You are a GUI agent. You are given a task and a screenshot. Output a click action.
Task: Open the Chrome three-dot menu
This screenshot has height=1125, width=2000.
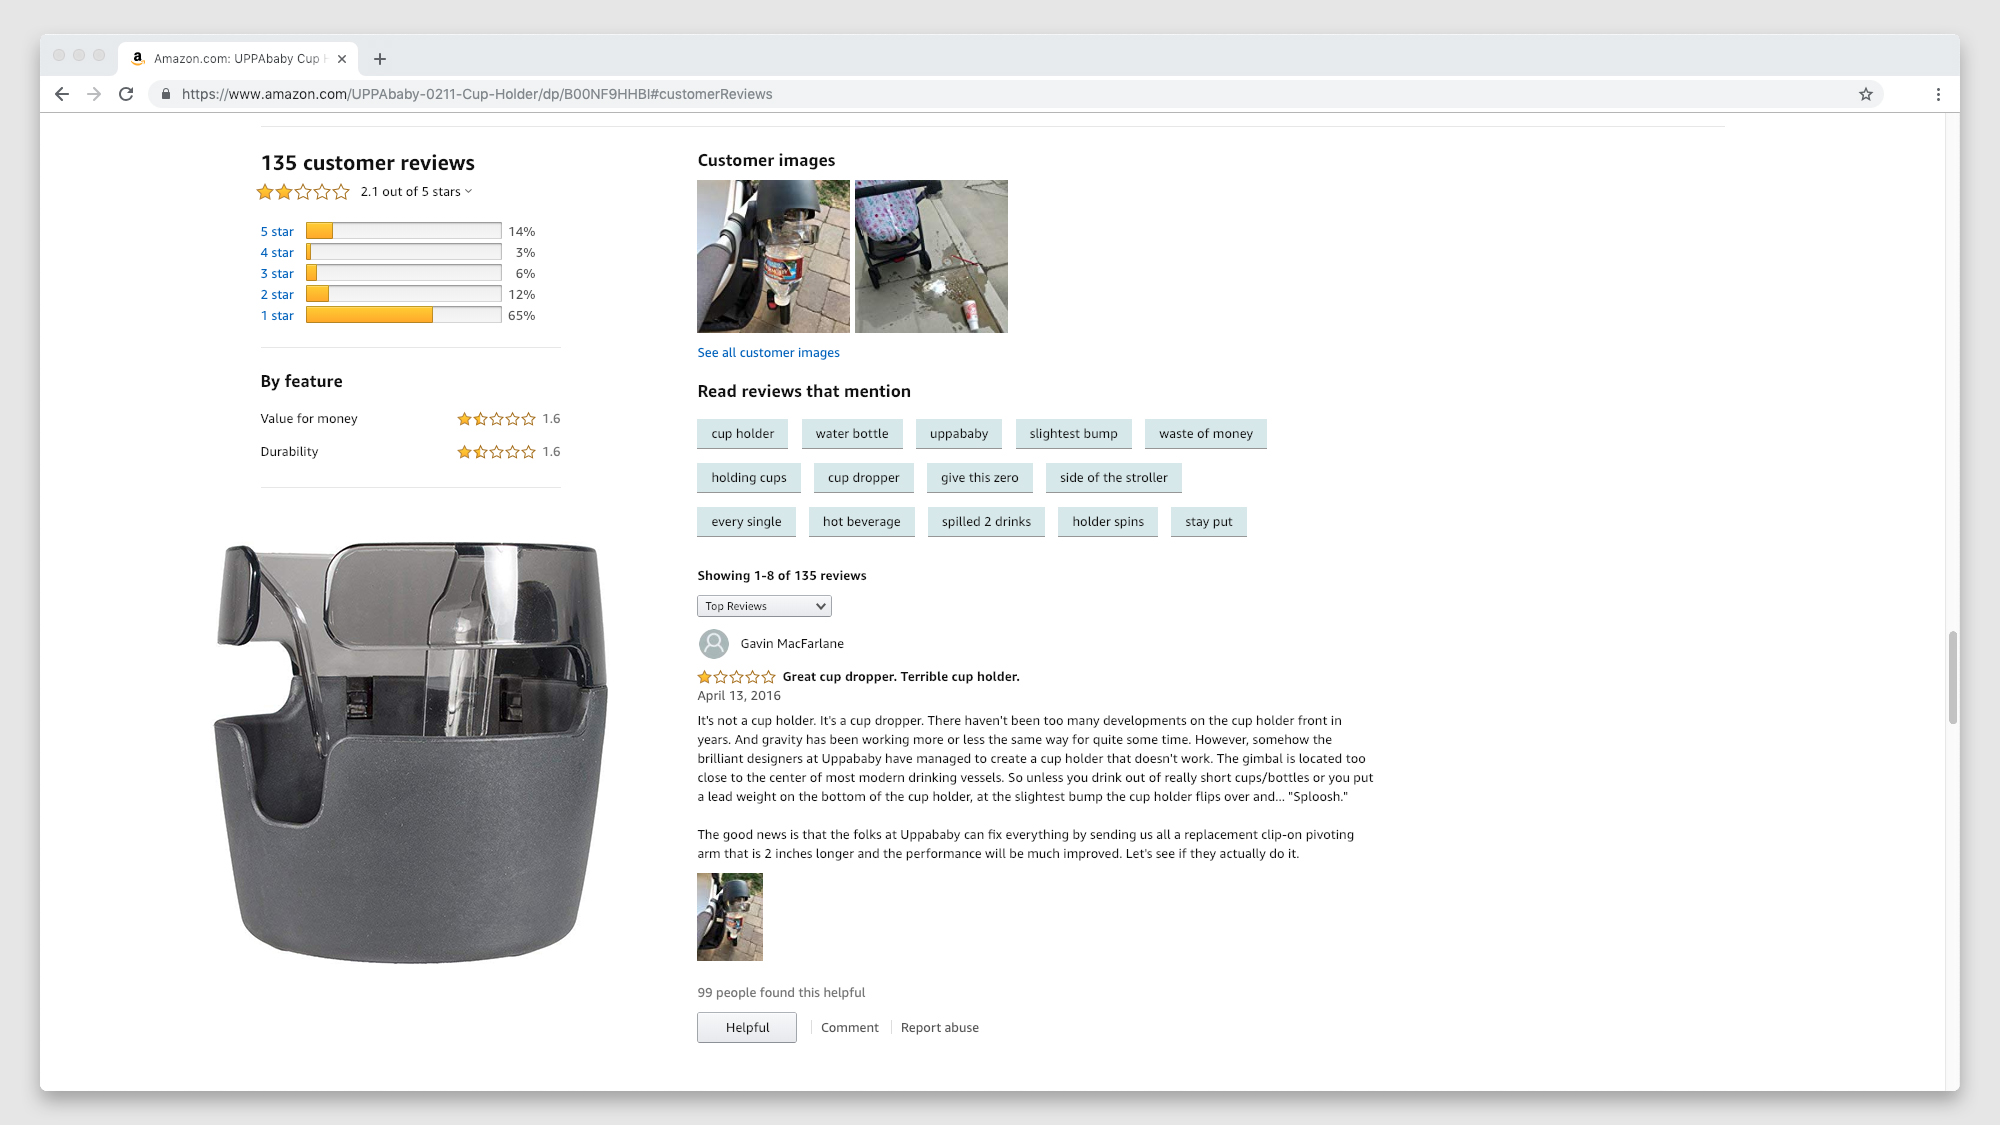tap(1938, 94)
